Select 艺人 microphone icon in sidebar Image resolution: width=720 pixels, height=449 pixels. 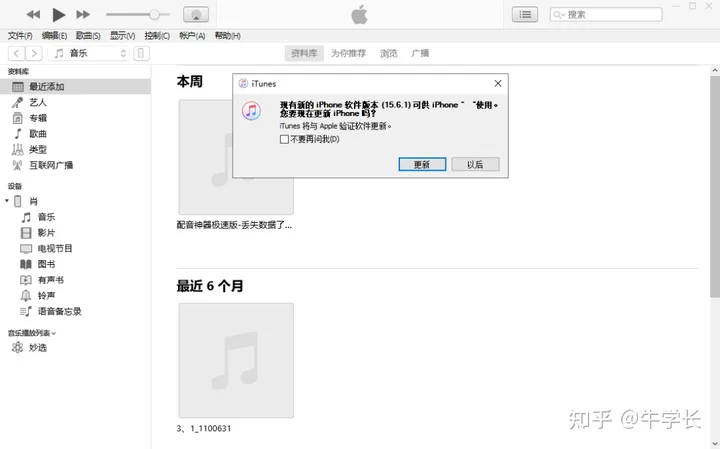click(17, 102)
